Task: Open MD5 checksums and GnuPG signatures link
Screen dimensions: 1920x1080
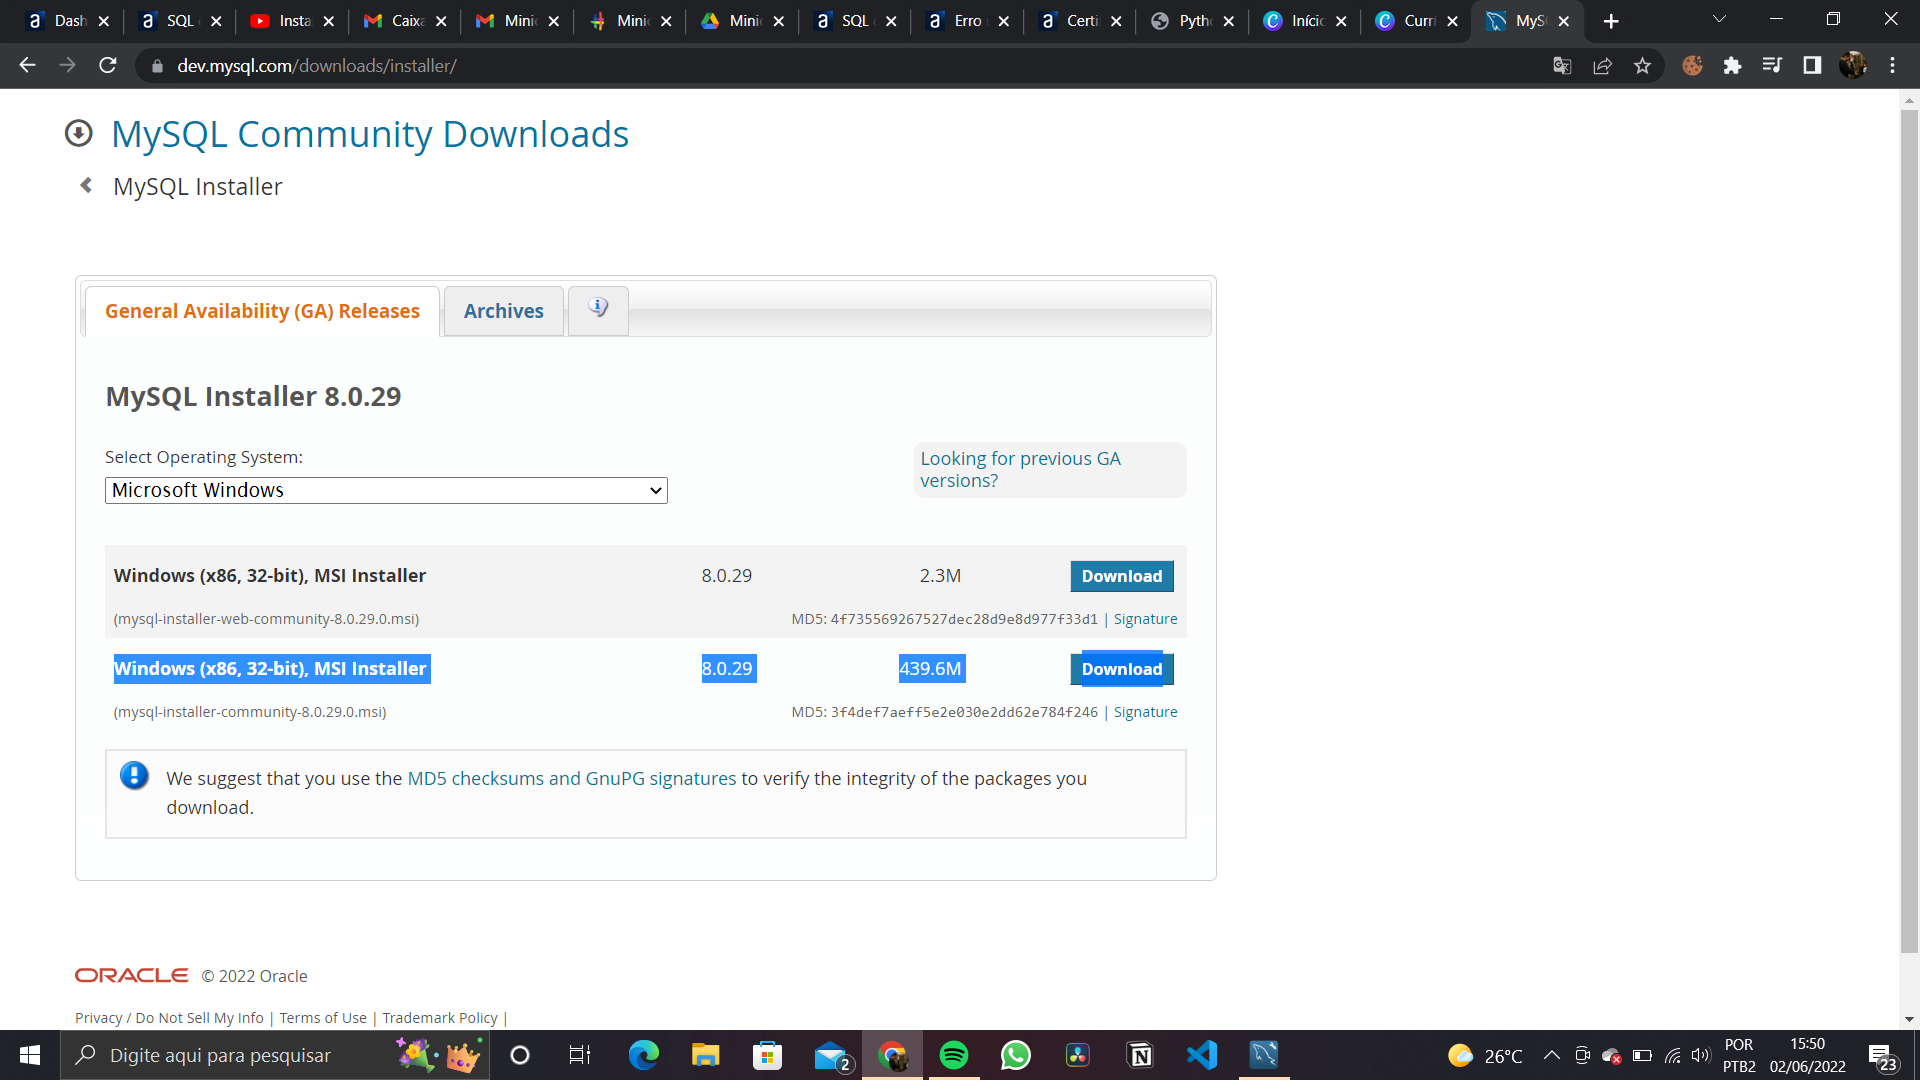Action: pos(571,778)
